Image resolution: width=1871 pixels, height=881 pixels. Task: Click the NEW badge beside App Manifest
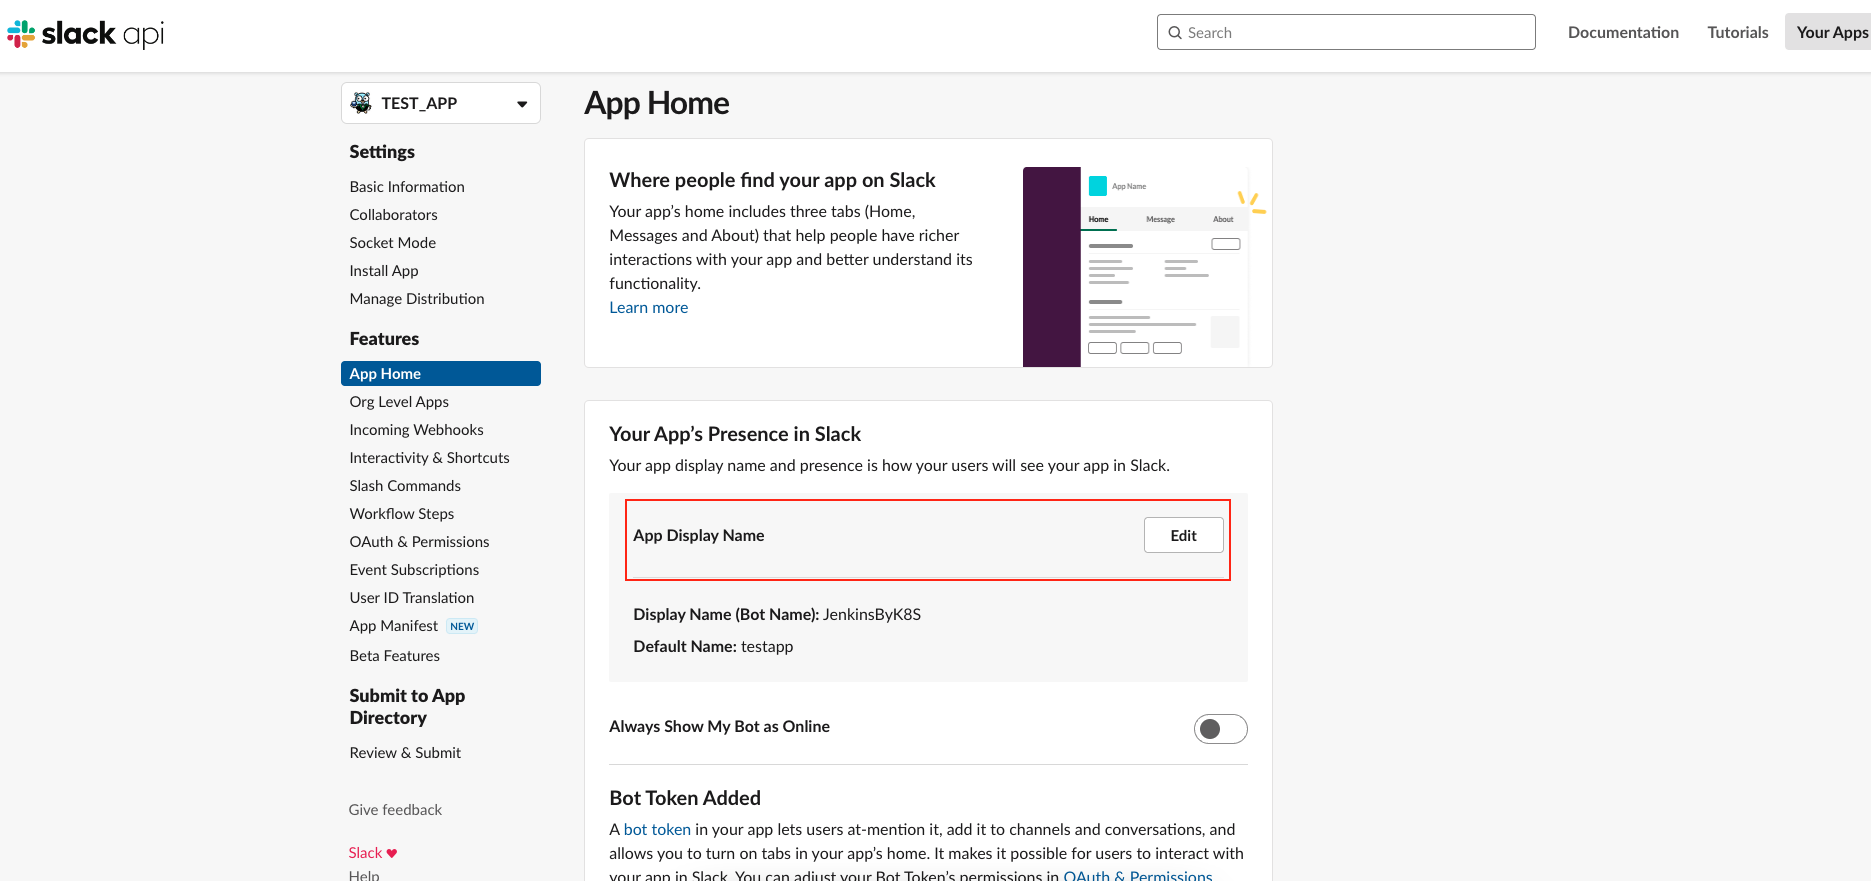(462, 626)
